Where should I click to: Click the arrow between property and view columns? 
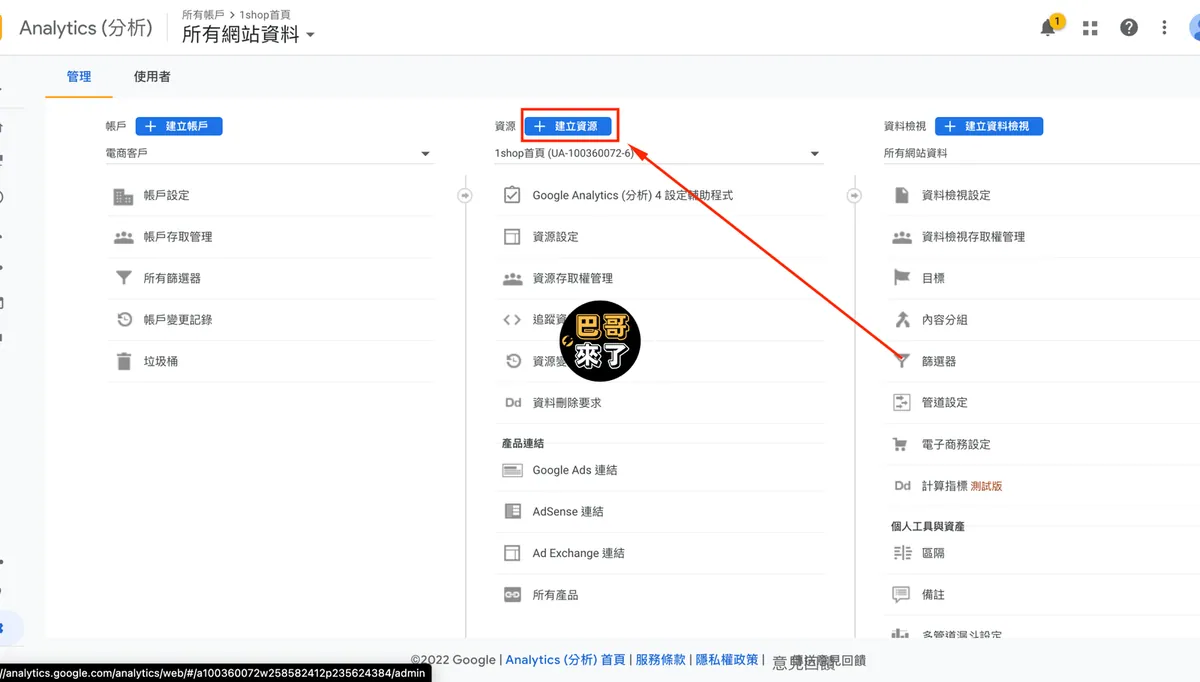[x=854, y=195]
